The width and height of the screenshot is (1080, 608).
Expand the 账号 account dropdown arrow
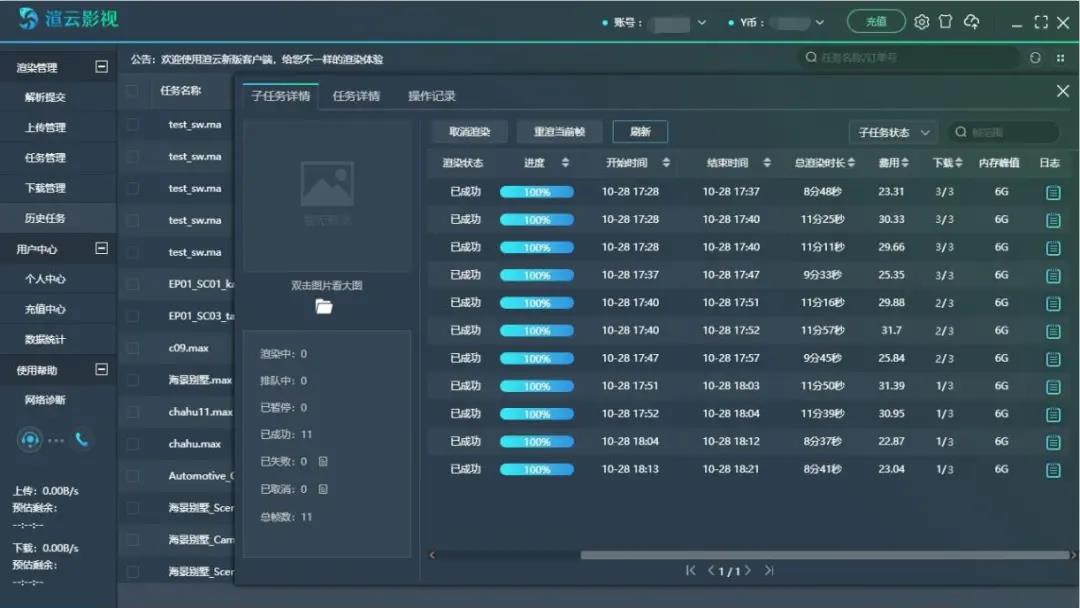pyautogui.click(x=701, y=23)
